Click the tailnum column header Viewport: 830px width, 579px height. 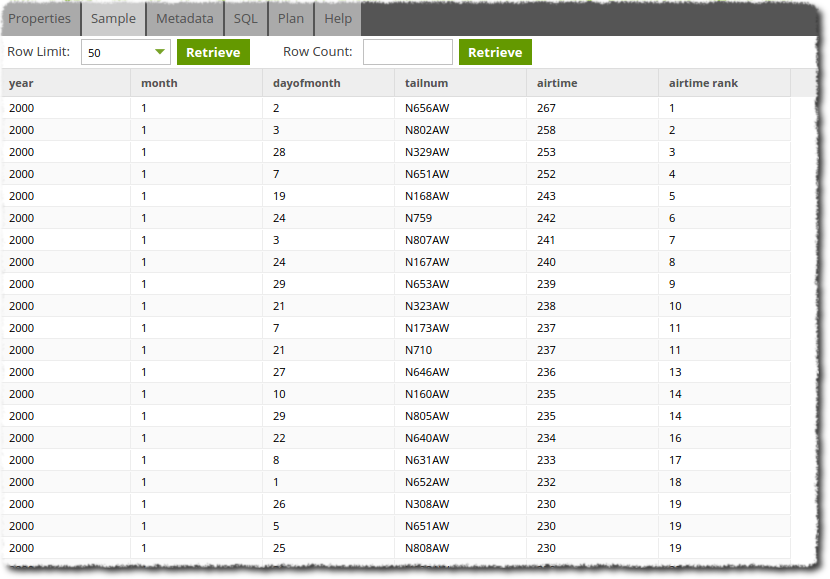pos(461,83)
